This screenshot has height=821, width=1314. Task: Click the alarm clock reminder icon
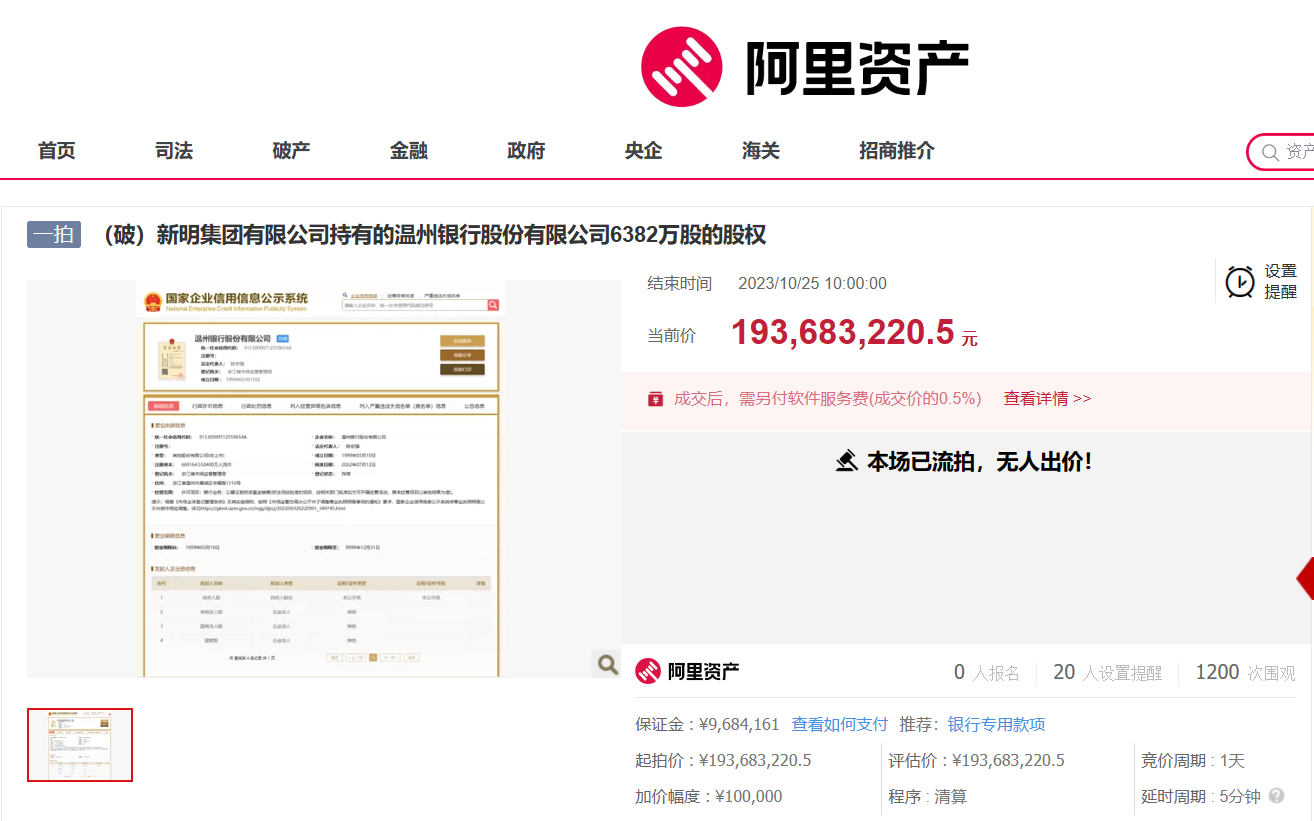(1240, 282)
